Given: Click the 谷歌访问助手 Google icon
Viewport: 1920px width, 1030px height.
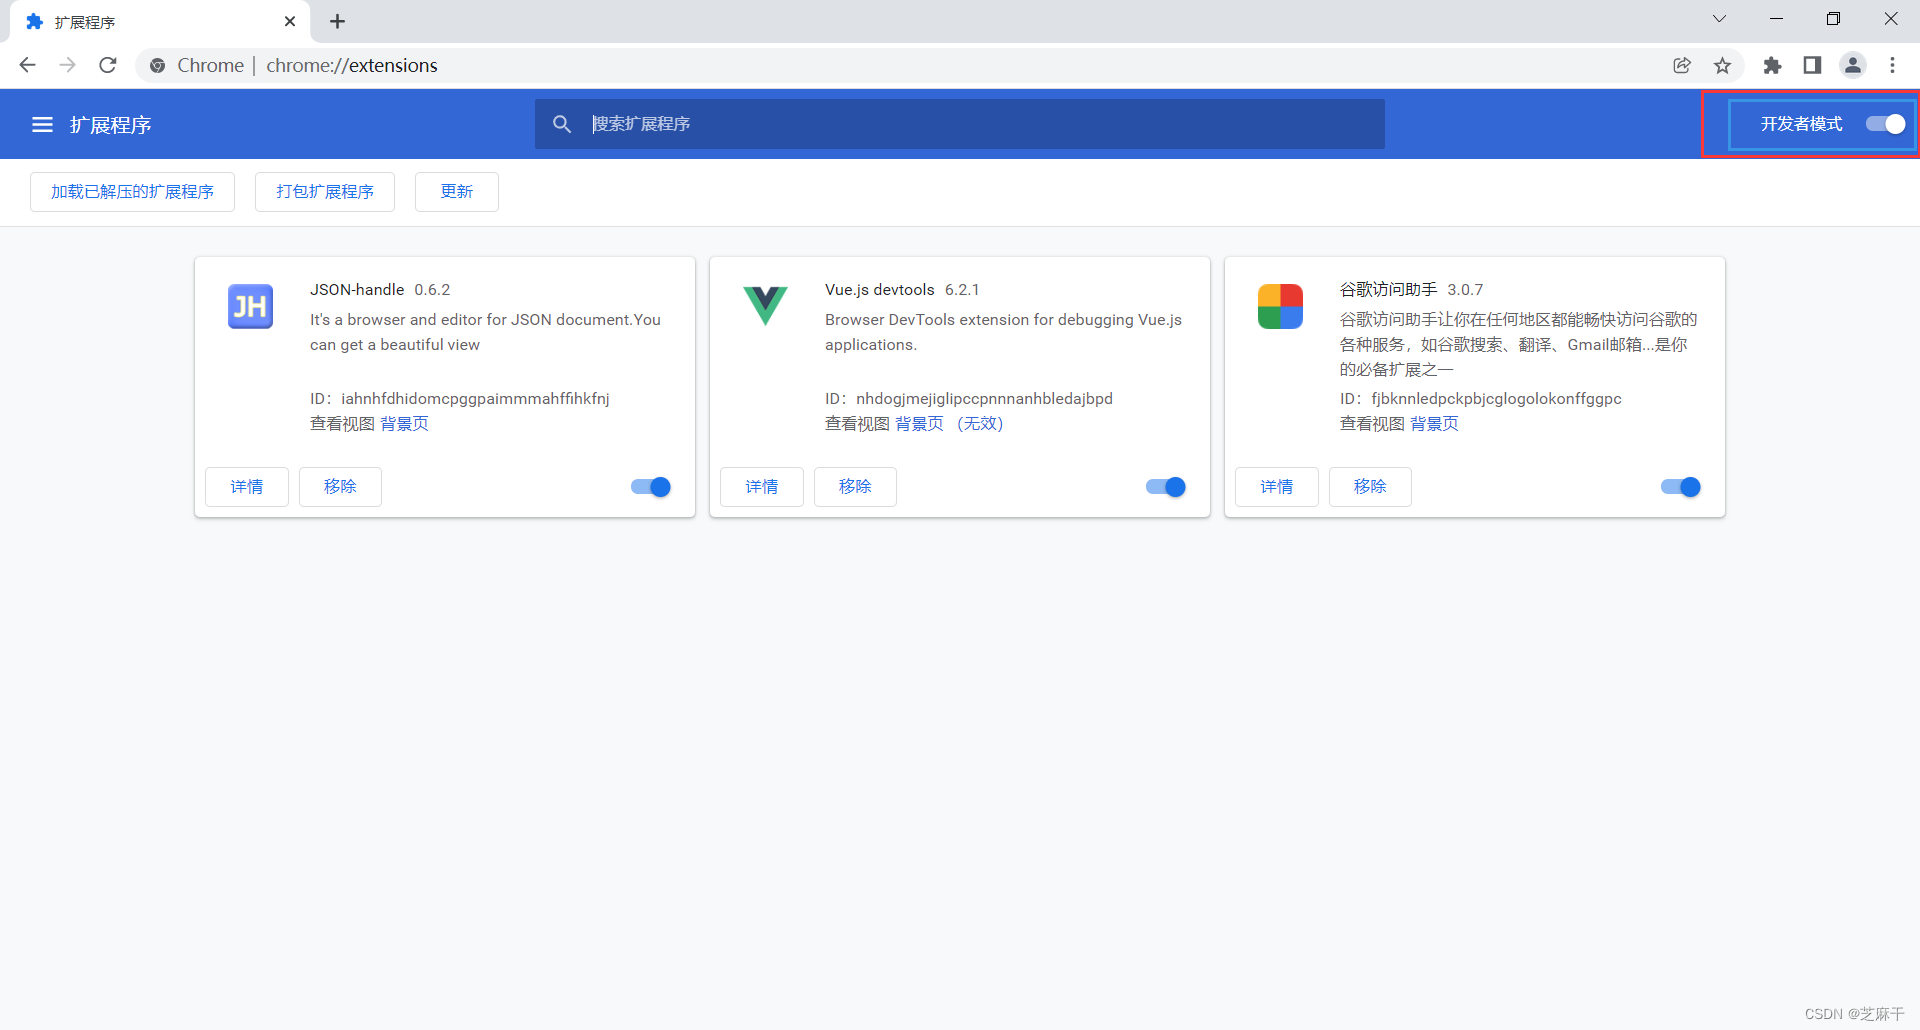Looking at the screenshot, I should (1280, 306).
